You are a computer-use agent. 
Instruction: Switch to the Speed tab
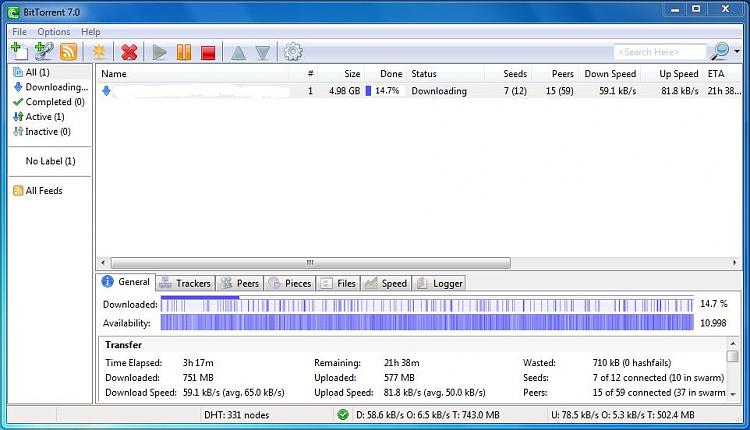(386, 283)
